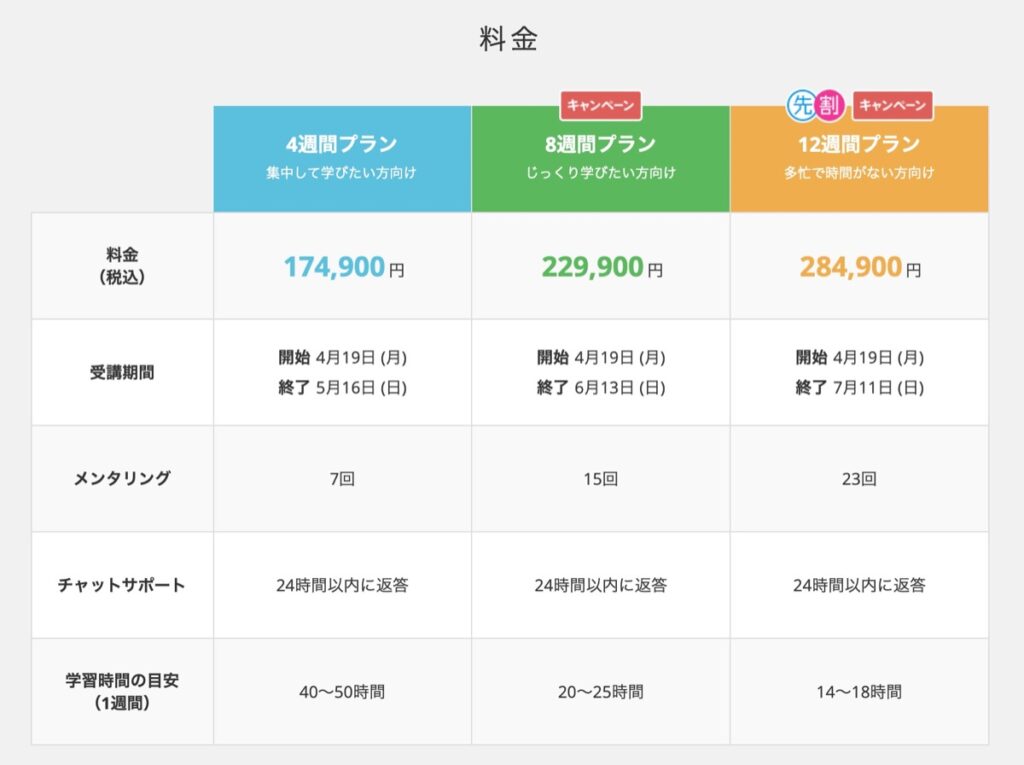1024x765 pixels.
Task: Click the 15回 mentoring cell
Action: tap(601, 479)
